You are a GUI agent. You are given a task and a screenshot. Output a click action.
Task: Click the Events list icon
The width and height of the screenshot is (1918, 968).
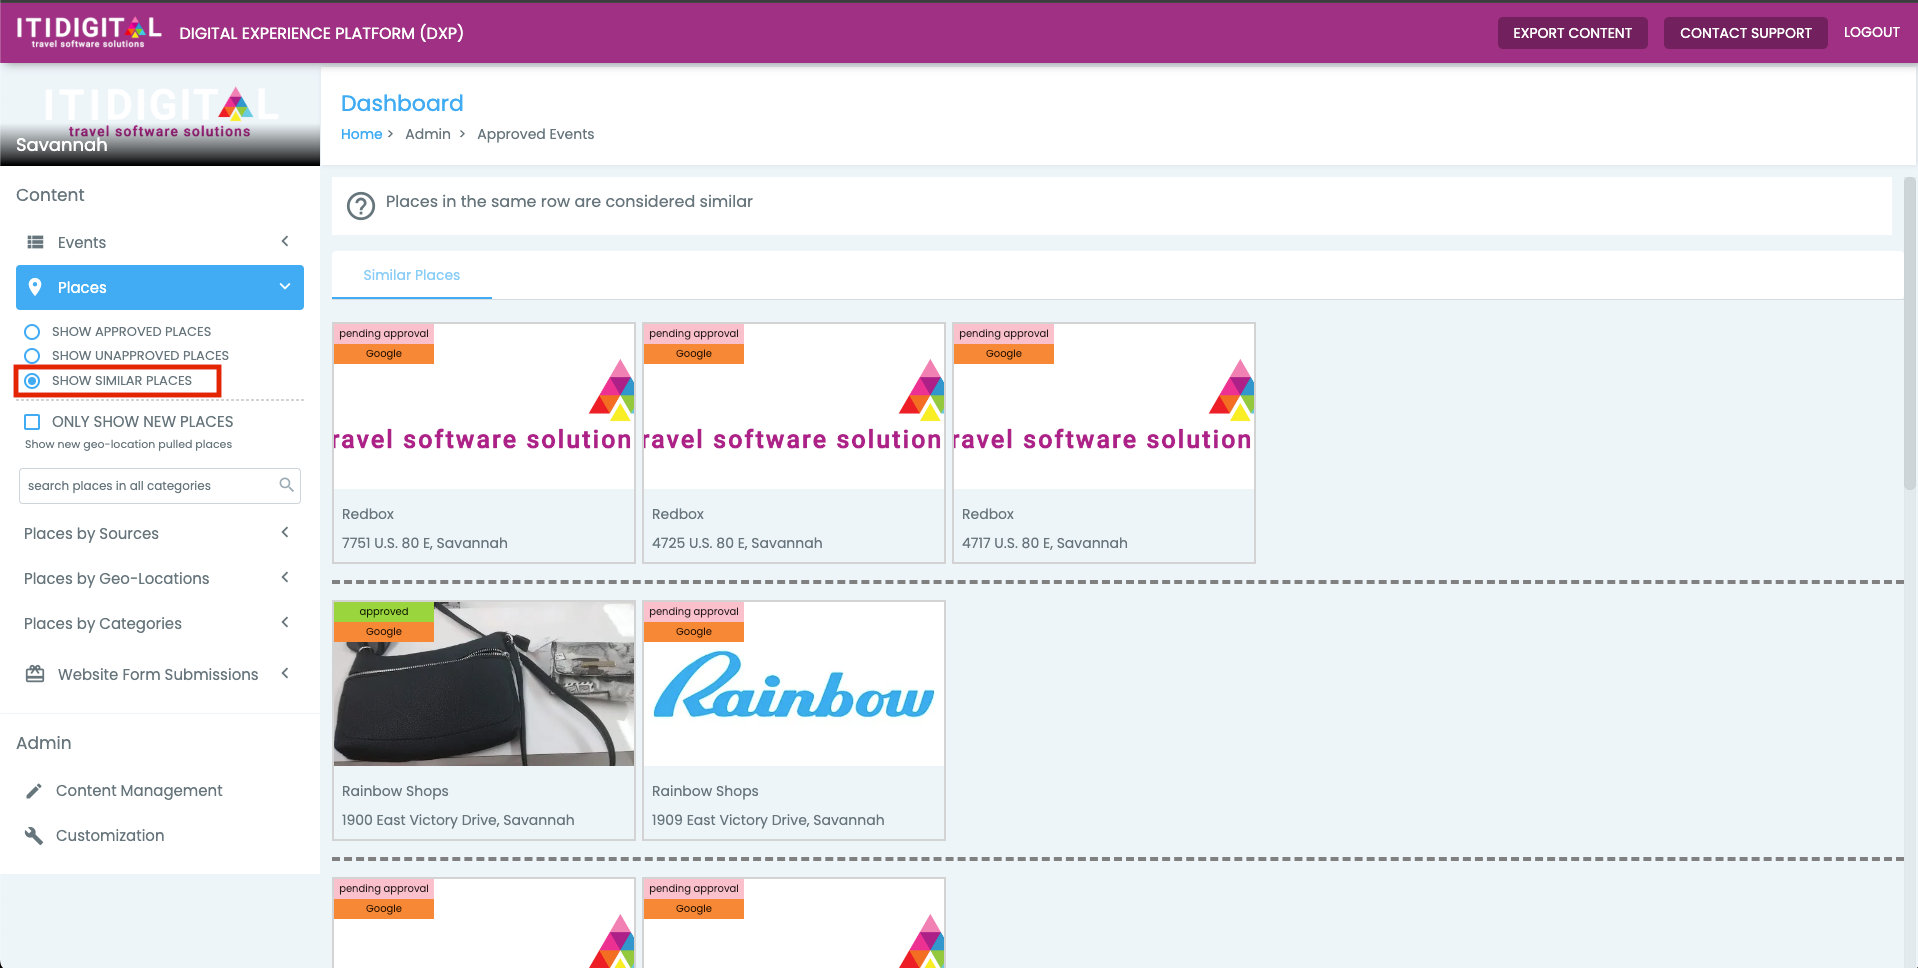point(35,242)
